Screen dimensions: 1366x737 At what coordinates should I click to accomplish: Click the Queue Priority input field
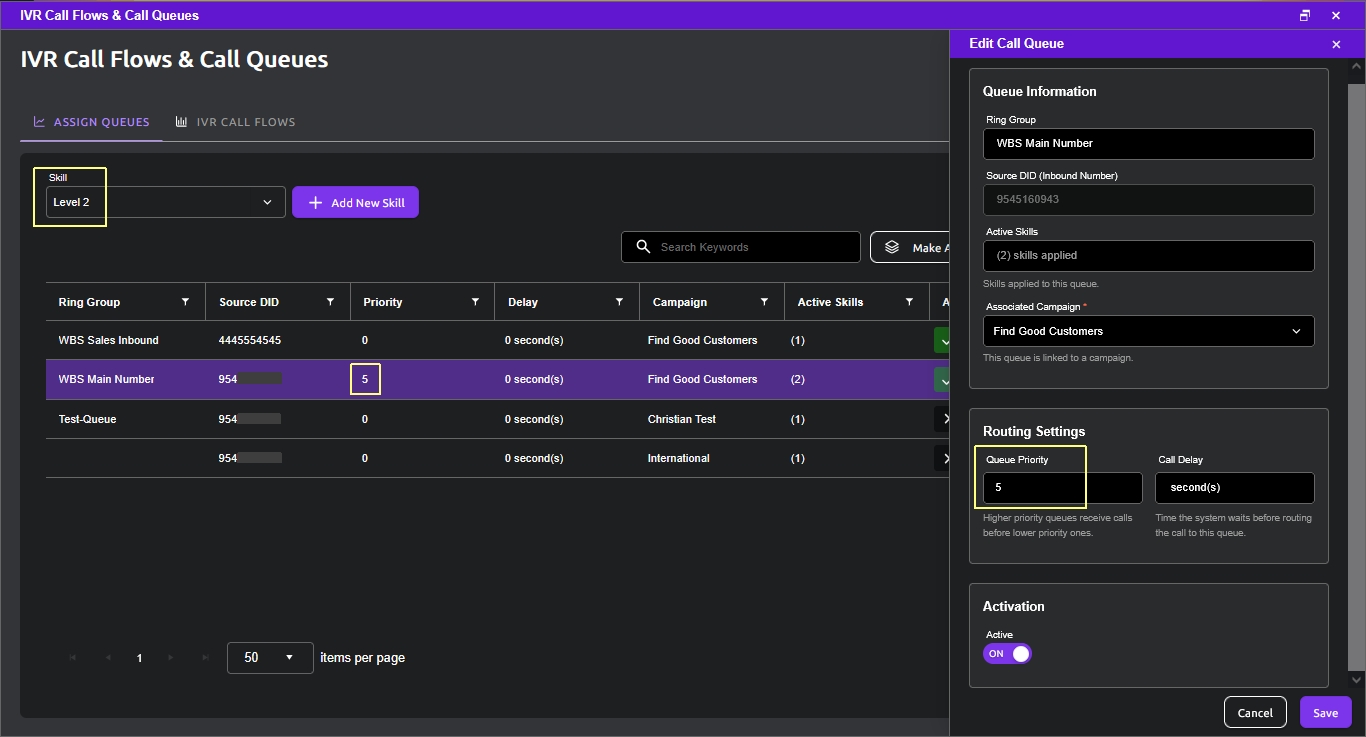(1062, 488)
